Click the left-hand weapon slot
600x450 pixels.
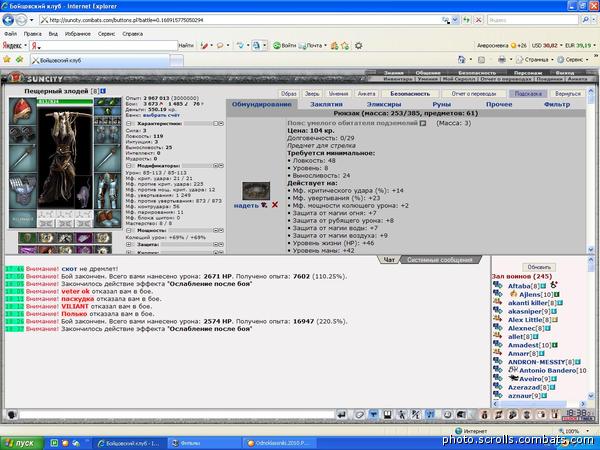pyautogui.click(x=23, y=158)
